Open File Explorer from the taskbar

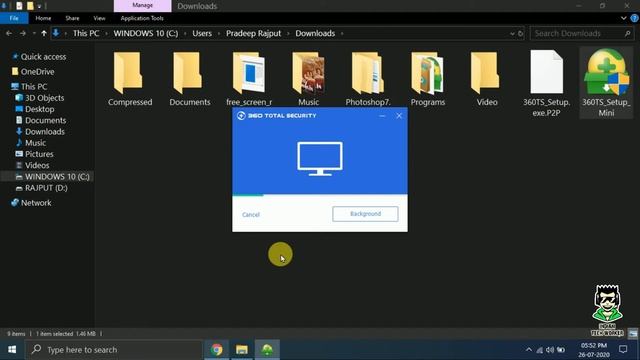click(x=242, y=350)
